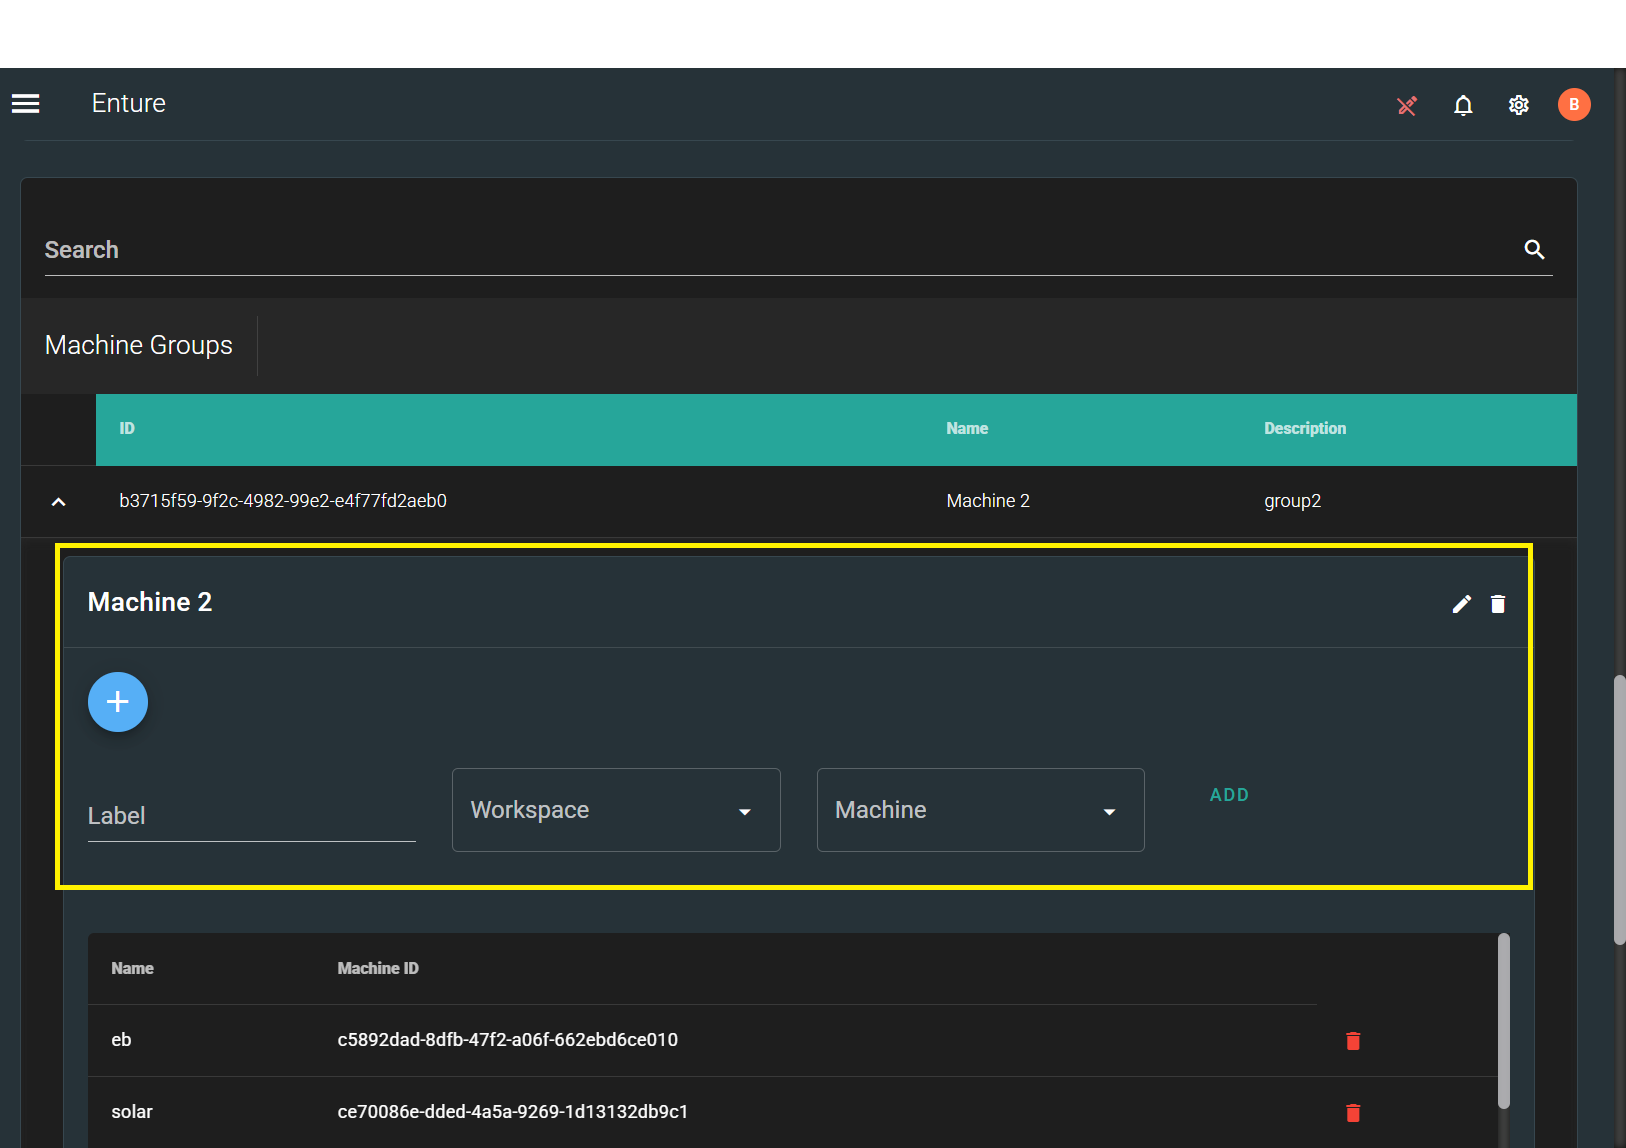Open the hamburger navigation menu

click(x=26, y=104)
